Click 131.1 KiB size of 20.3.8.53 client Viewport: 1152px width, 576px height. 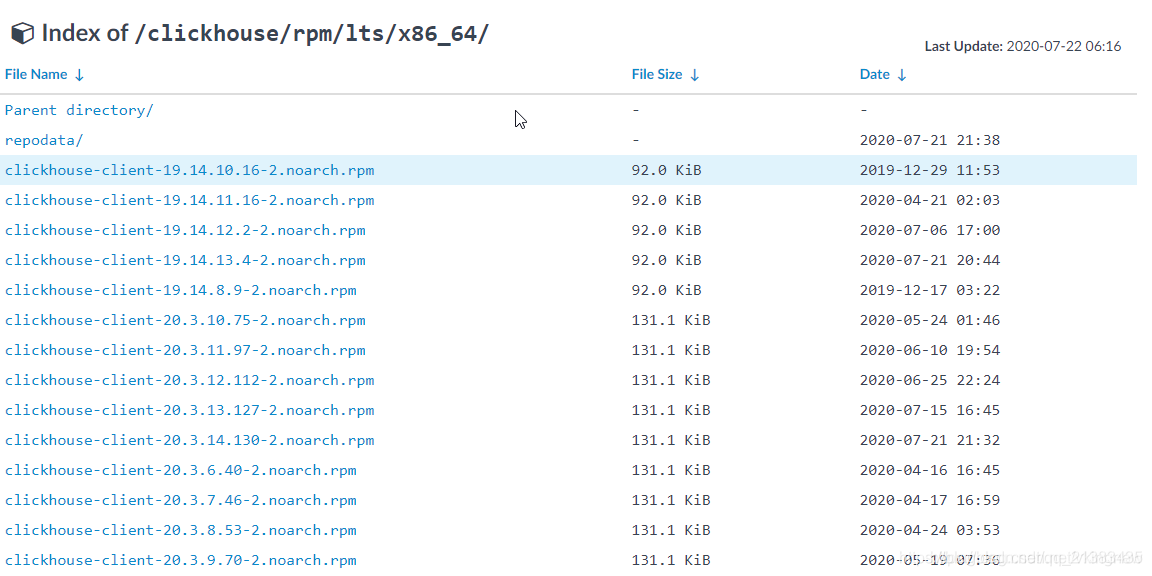tap(671, 530)
